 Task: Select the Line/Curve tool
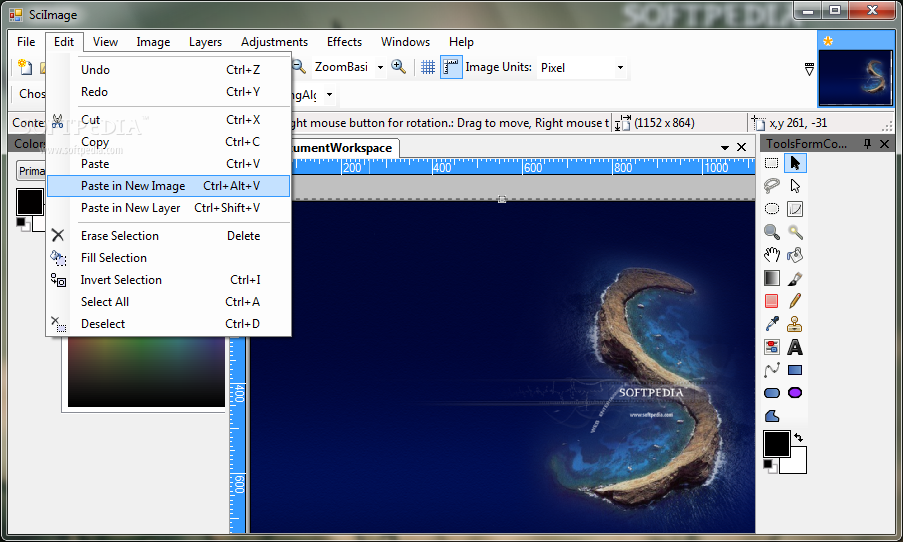pyautogui.click(x=772, y=370)
